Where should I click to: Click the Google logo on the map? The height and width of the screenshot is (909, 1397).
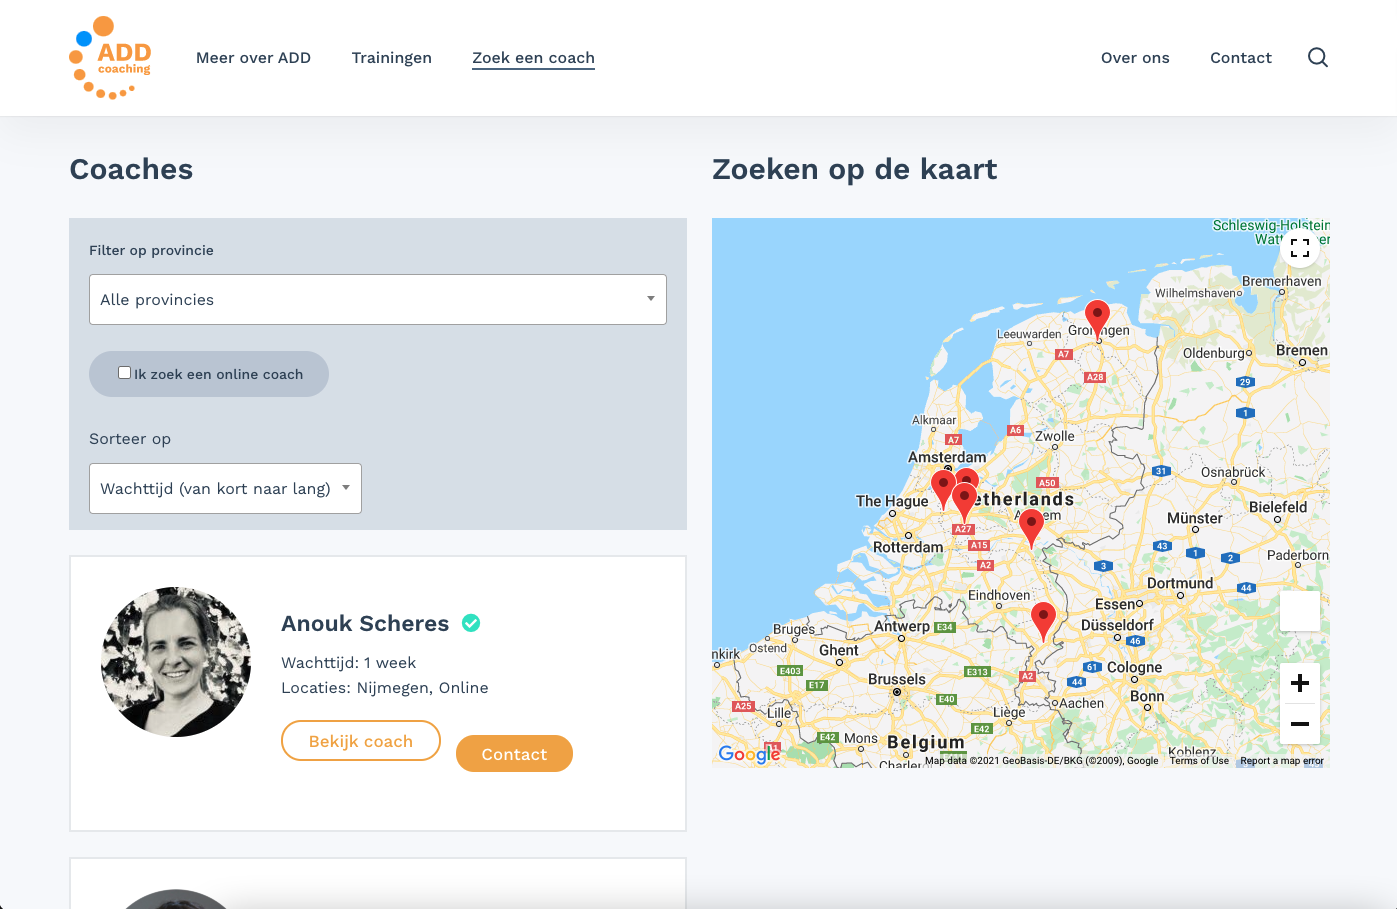coord(749,754)
